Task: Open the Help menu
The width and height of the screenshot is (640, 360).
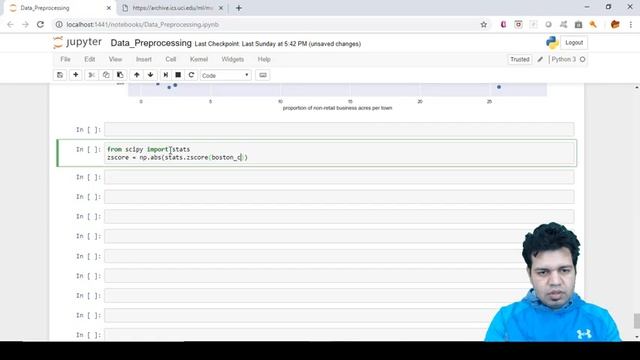Action: pos(264,59)
